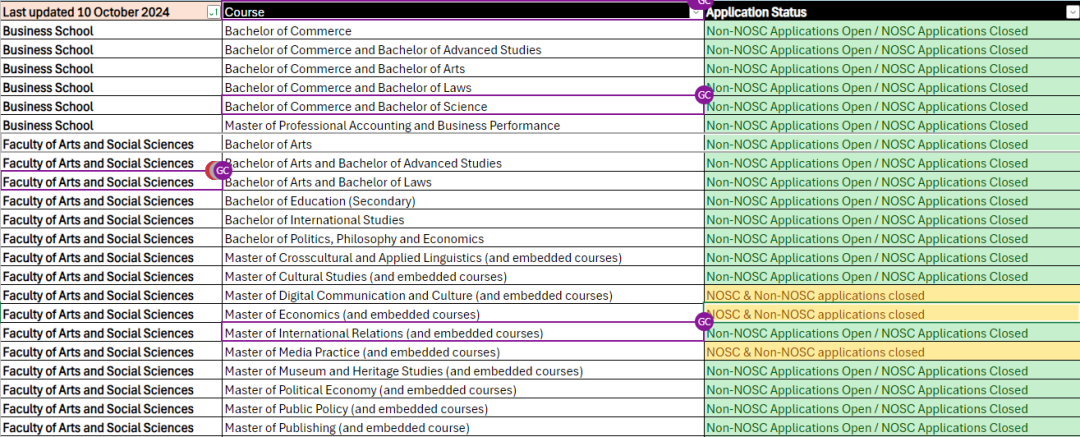The width and height of the screenshot is (1080, 437).
Task: Click the GC collaborator badge beside 'Master of International Relations'
Action: coord(704,322)
